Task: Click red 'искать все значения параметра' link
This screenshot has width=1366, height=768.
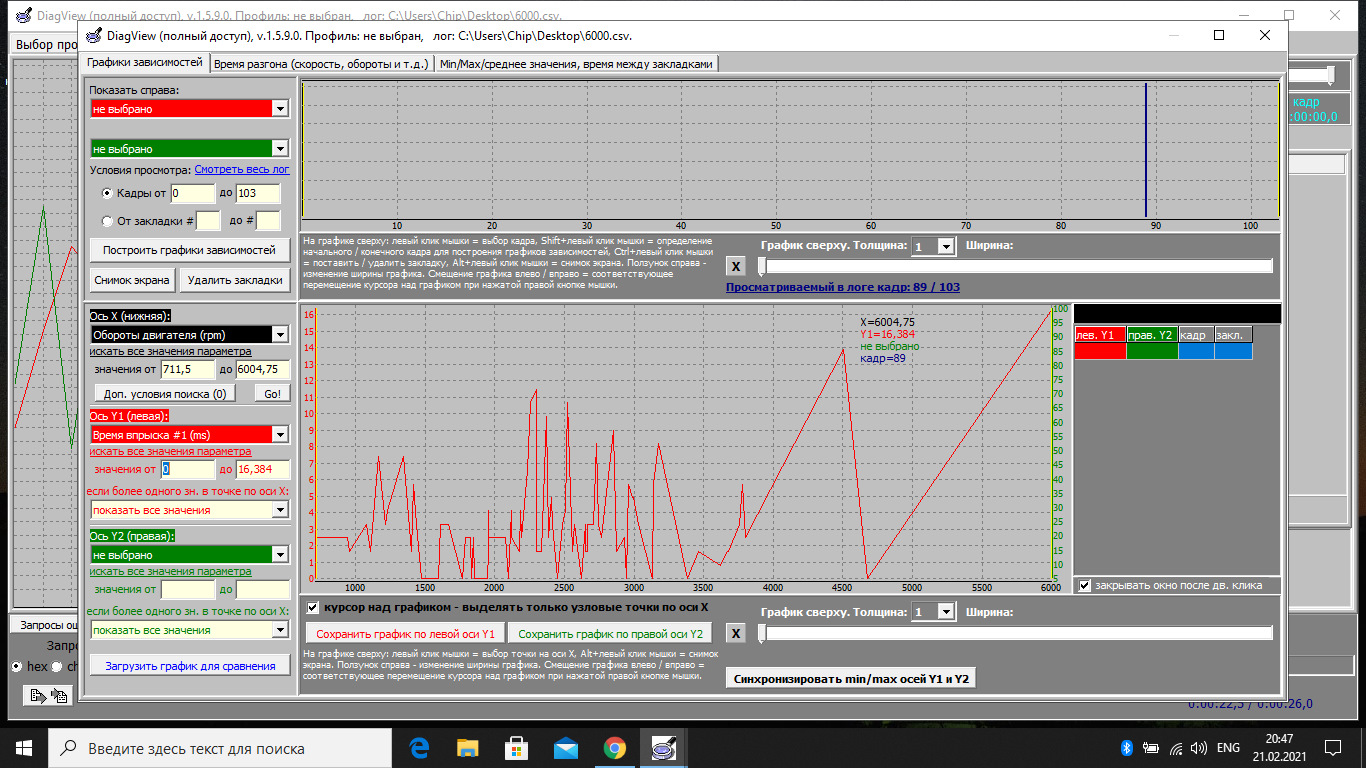Action: 170,451
